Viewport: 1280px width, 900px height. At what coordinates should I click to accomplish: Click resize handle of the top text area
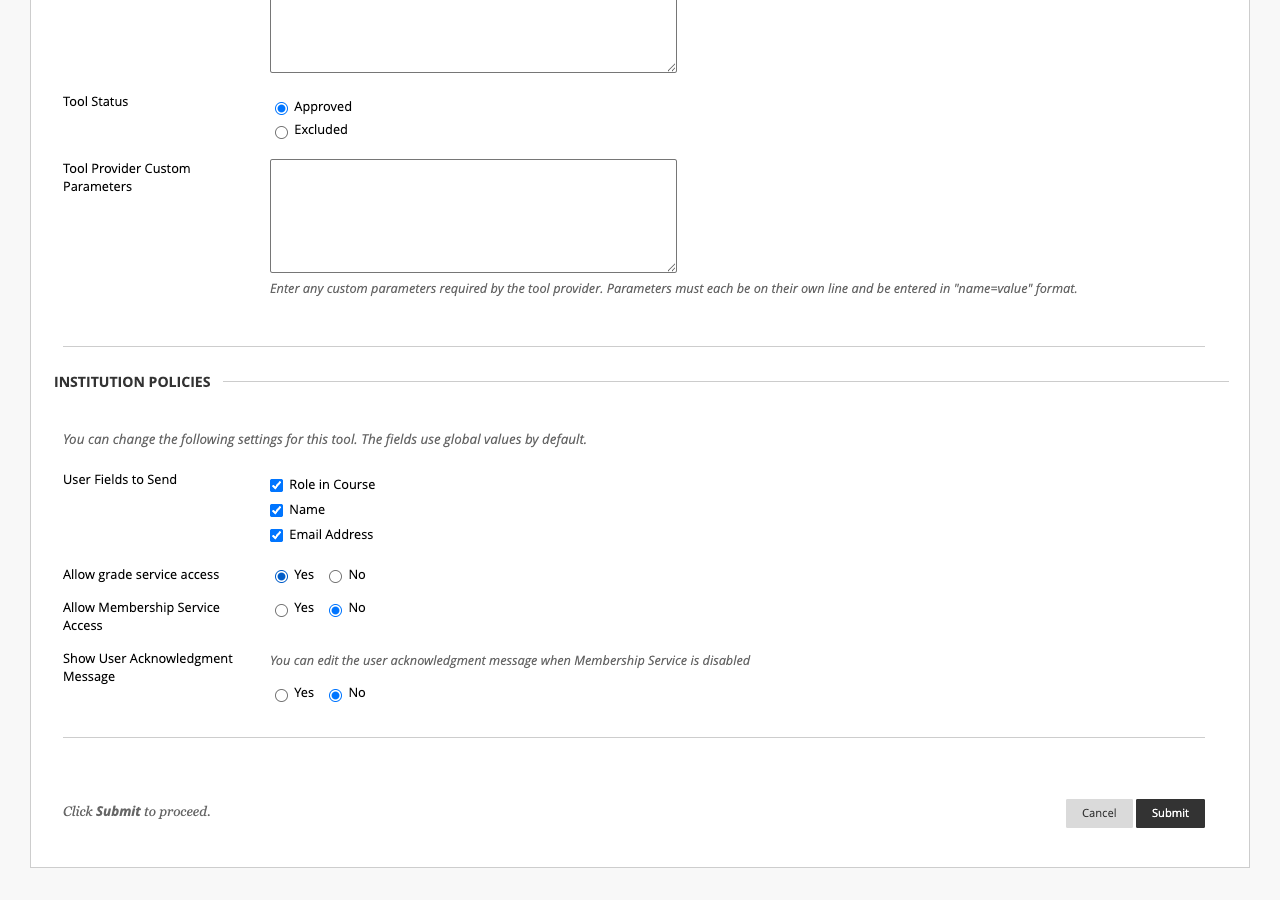671,67
